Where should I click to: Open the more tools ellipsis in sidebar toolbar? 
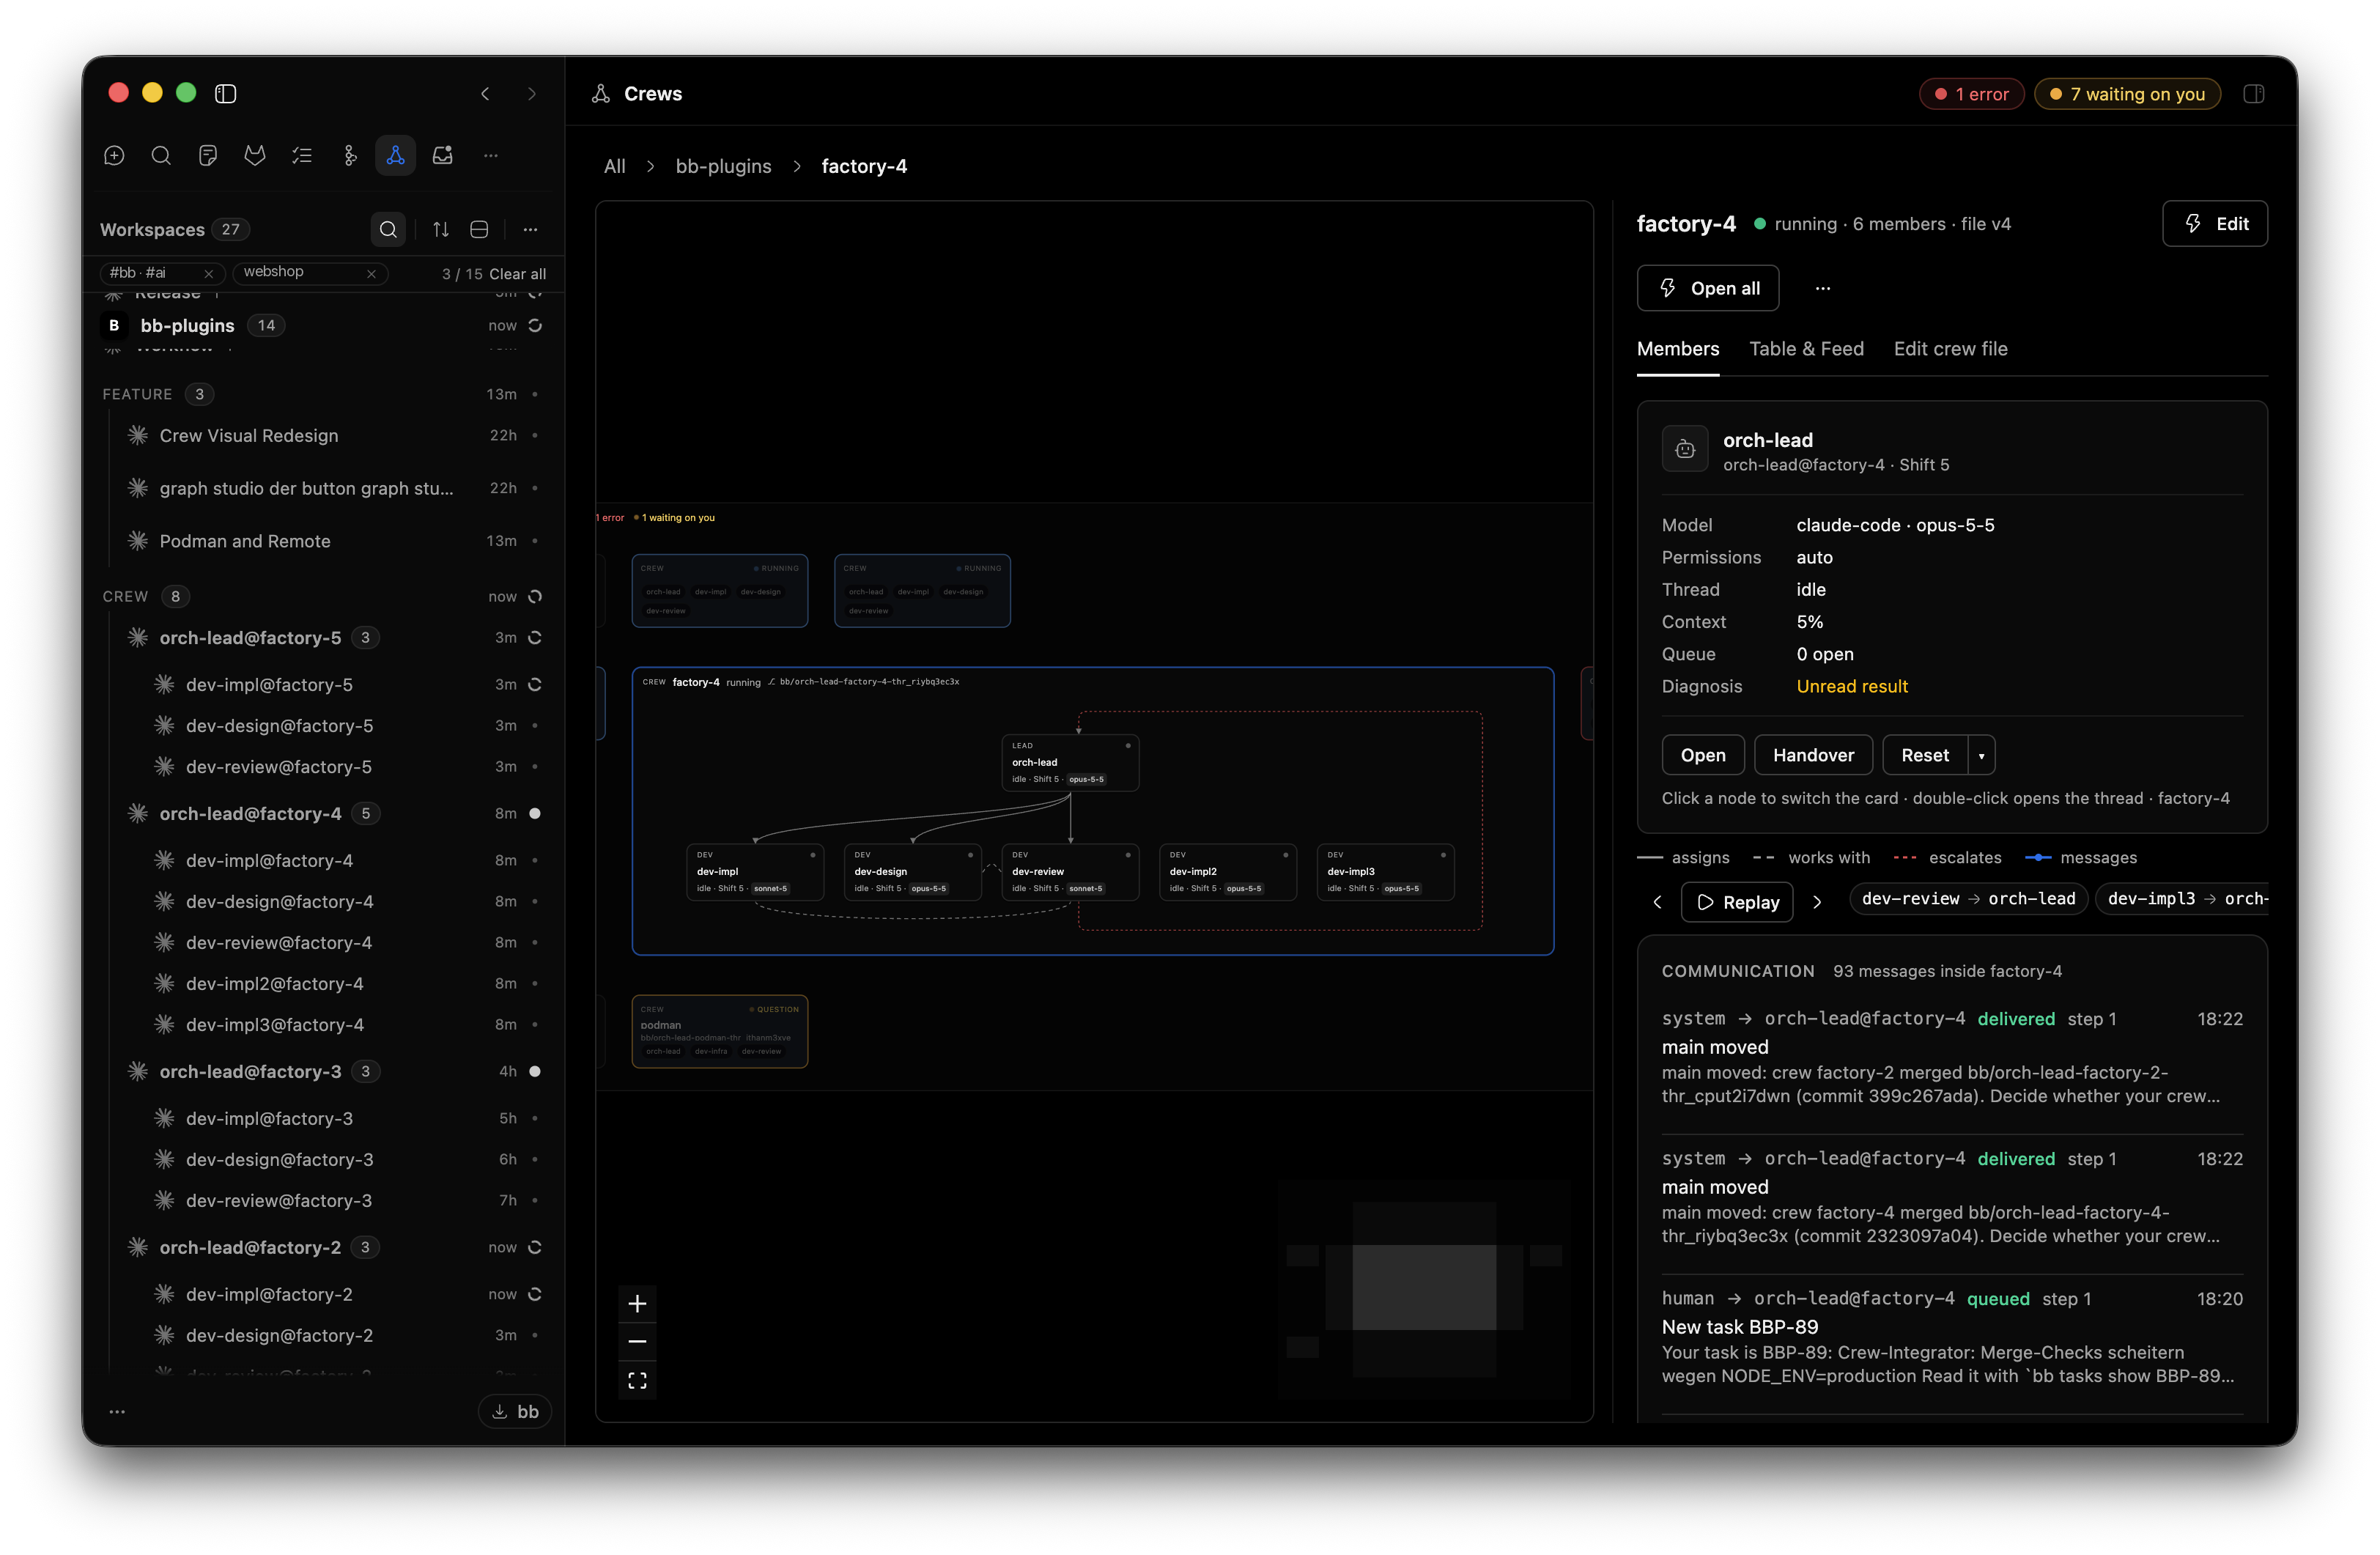click(x=490, y=155)
